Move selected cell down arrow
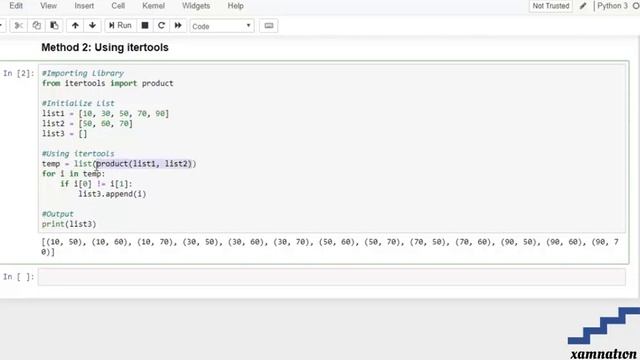Image resolution: width=640 pixels, height=360 pixels. coord(92,26)
